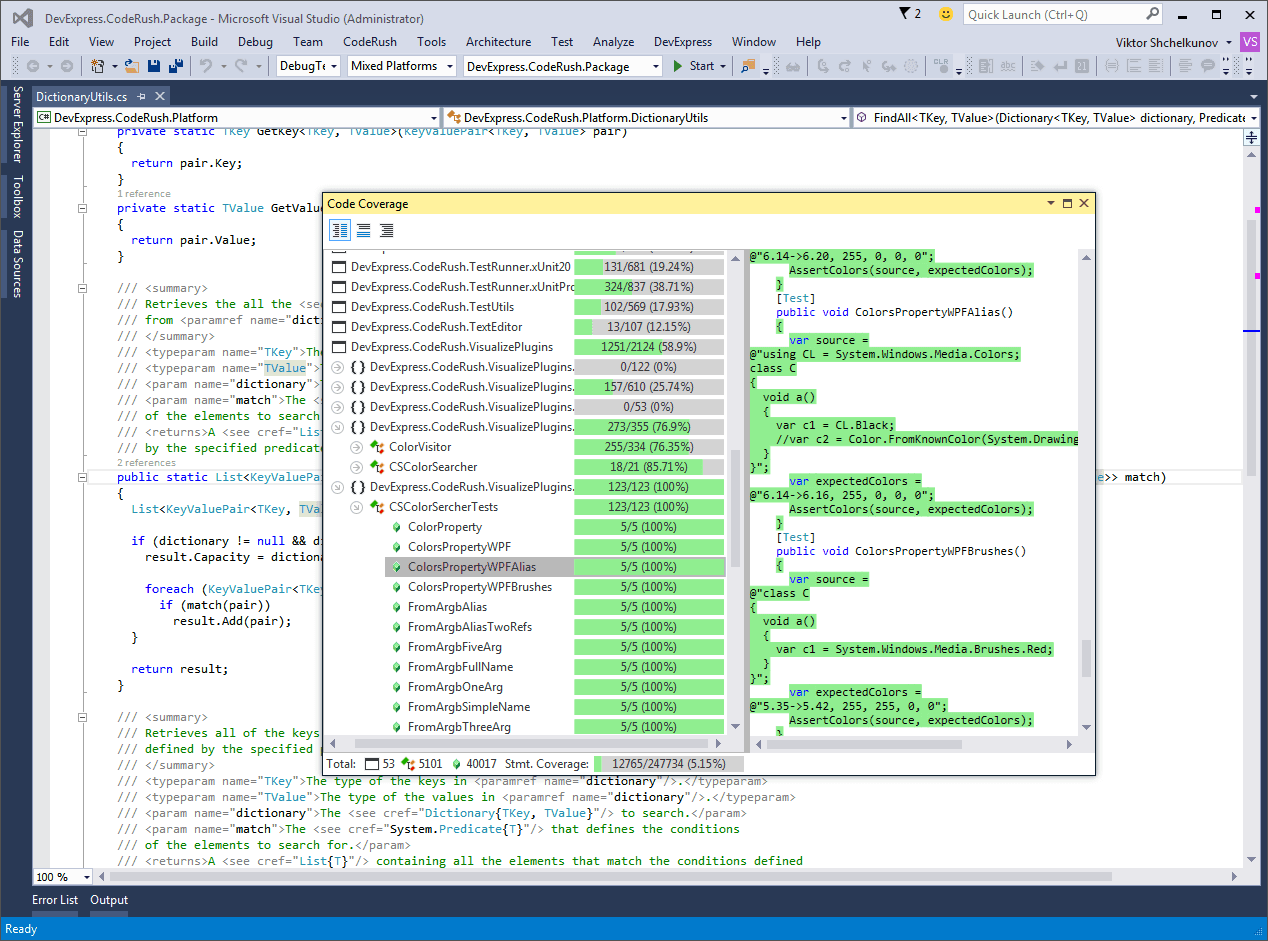Pin the DictionaryUtils.cs tab
This screenshot has height=941, width=1268.
click(x=142, y=97)
